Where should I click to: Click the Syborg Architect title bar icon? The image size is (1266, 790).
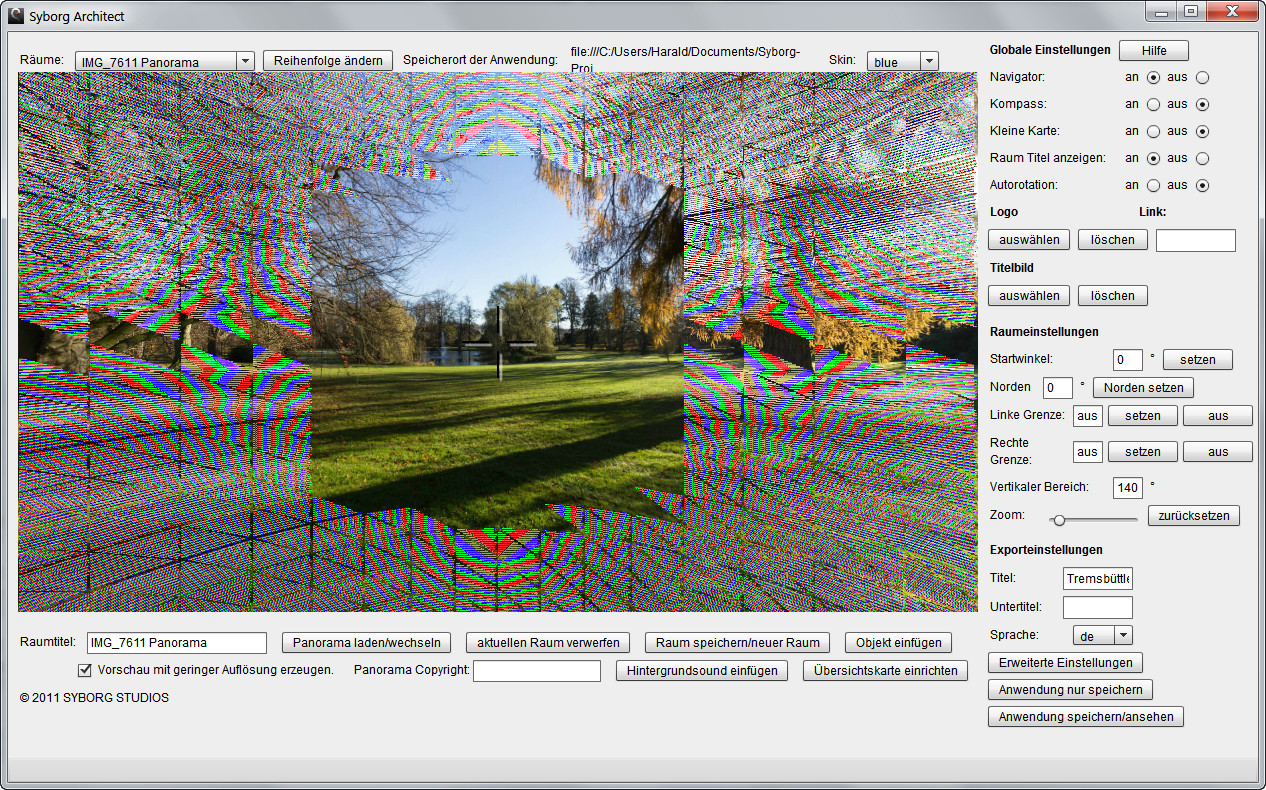pos(16,17)
